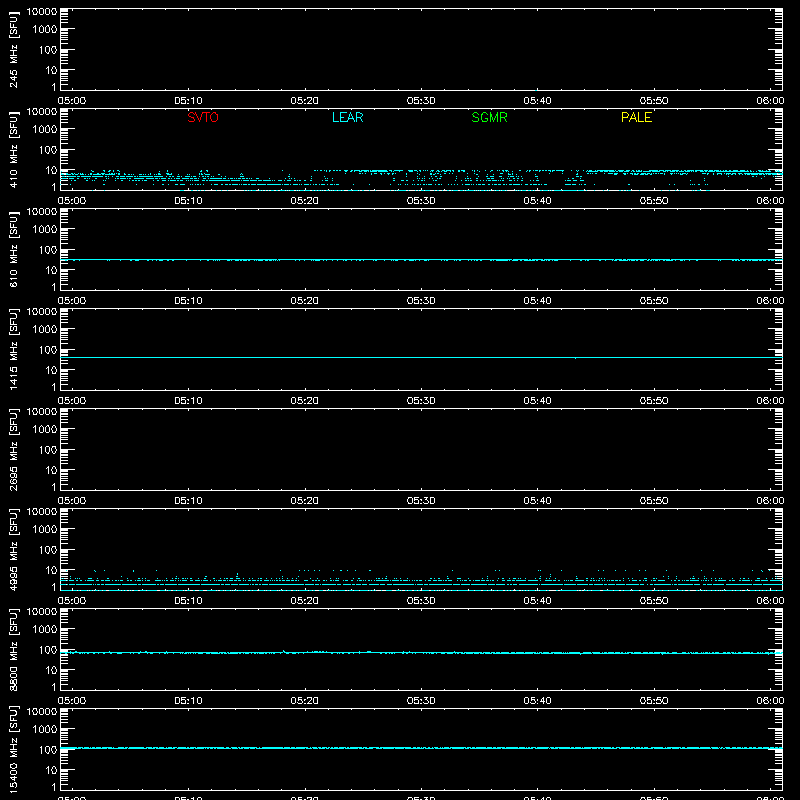
Task: Click the green SGMR station label
Action: (x=489, y=117)
